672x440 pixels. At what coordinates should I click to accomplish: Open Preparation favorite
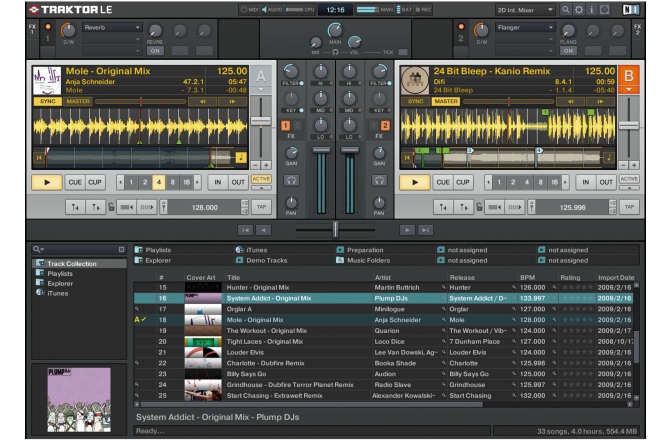coord(360,250)
